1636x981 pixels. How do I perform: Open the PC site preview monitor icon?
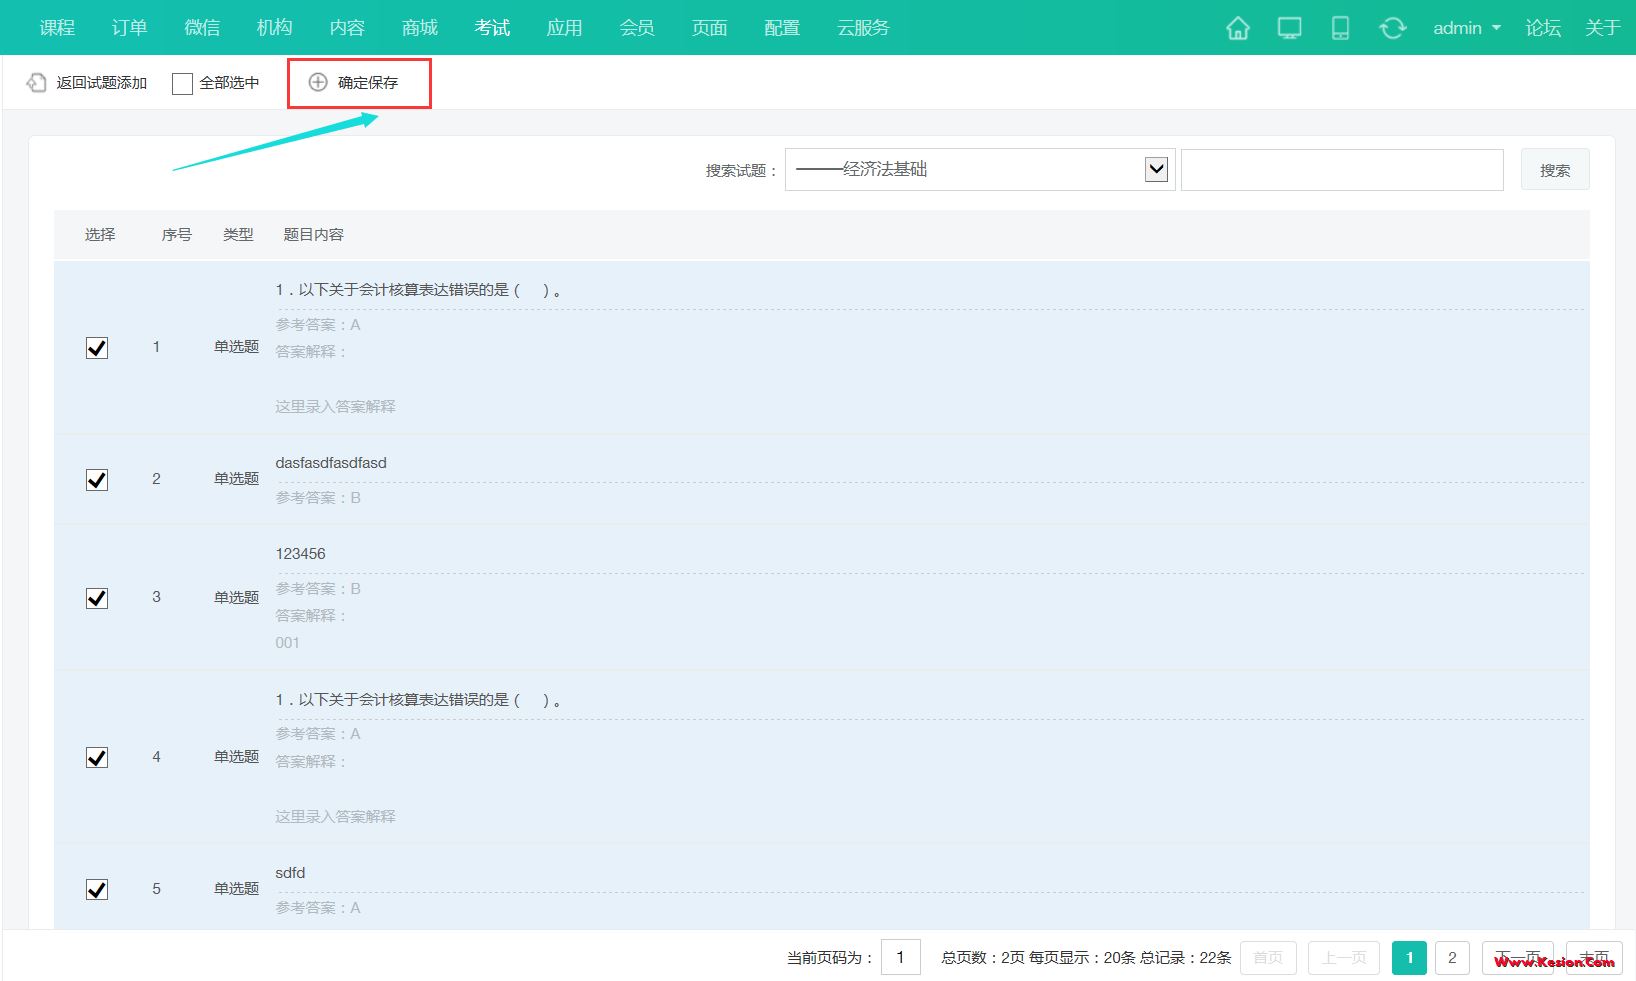1289,28
